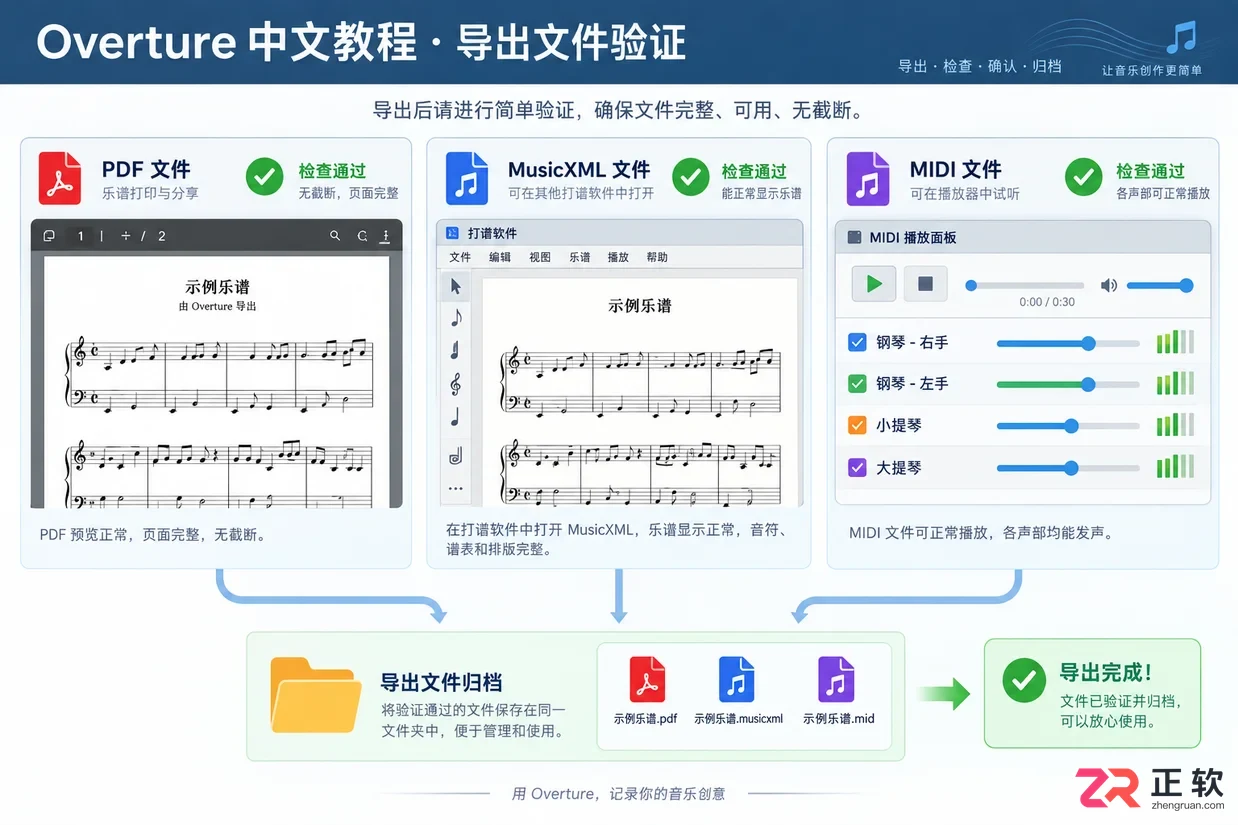Adjust the master volume slider beside the speaker

[1160, 286]
